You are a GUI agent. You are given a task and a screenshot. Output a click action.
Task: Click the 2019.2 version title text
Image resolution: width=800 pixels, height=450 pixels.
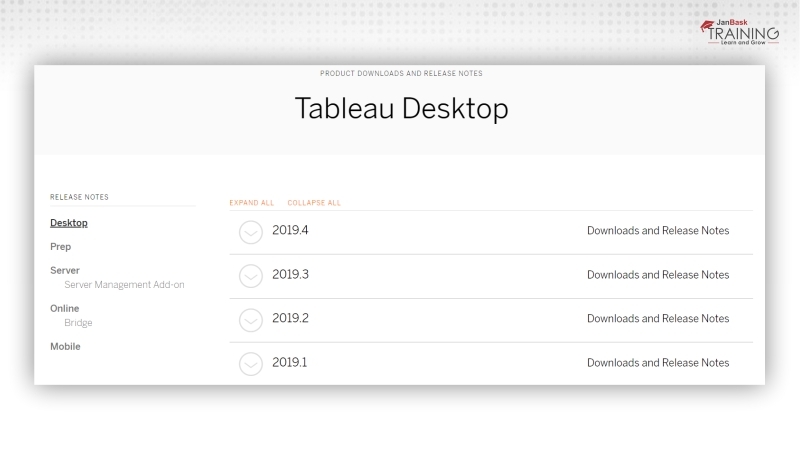click(x=290, y=318)
